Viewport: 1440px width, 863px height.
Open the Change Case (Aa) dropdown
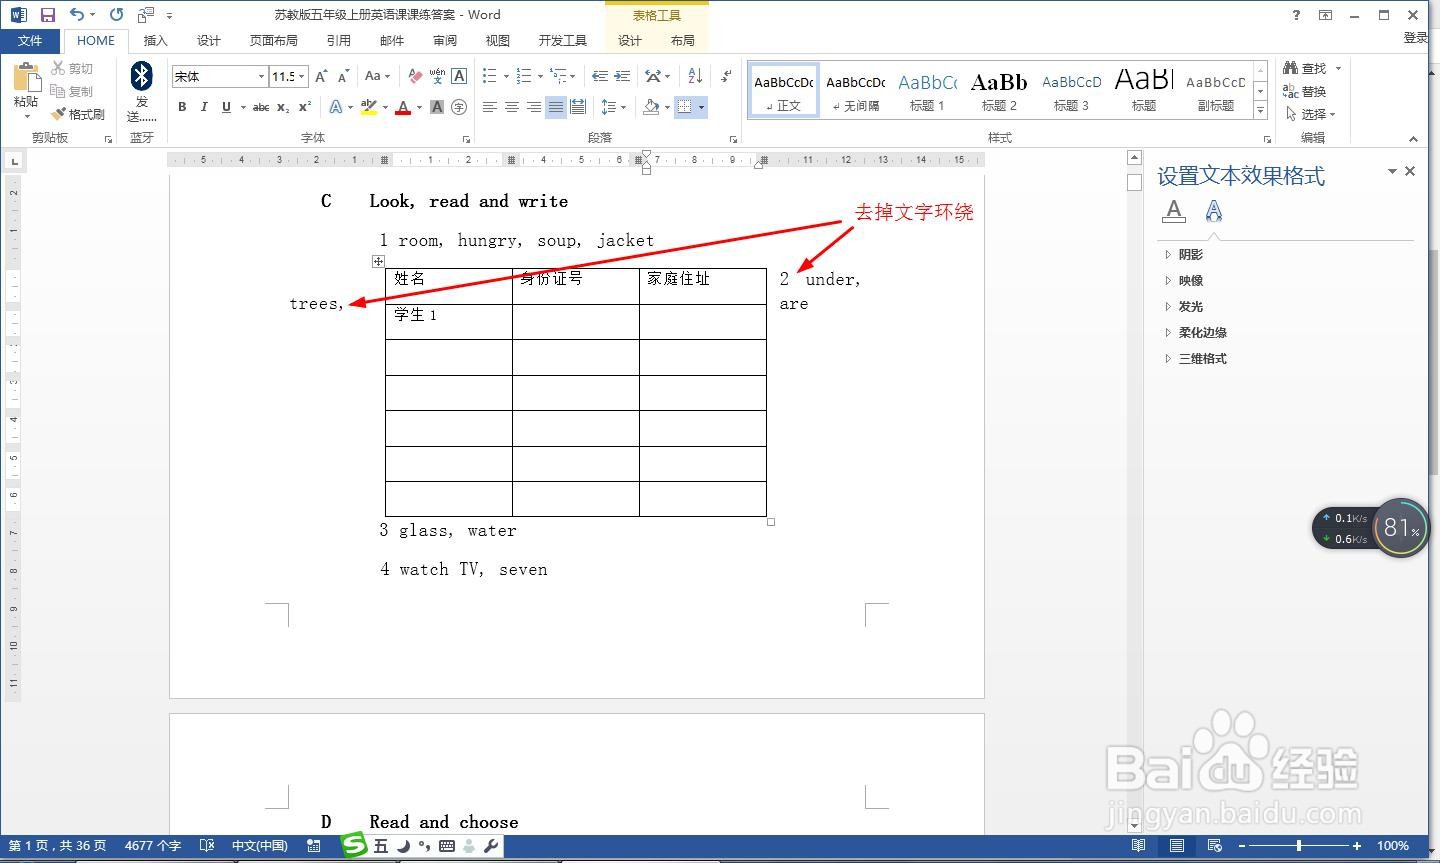coord(377,76)
